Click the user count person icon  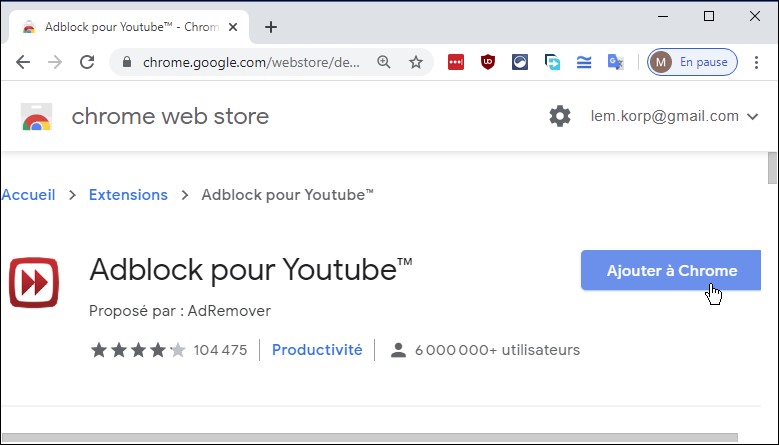click(x=398, y=350)
